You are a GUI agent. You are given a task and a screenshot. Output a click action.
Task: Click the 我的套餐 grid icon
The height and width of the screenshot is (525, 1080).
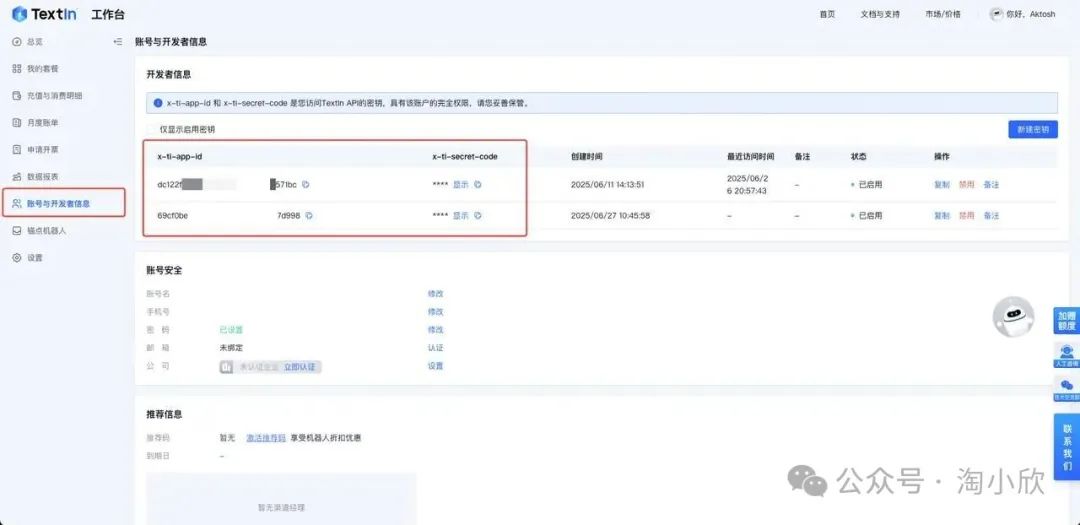click(17, 69)
